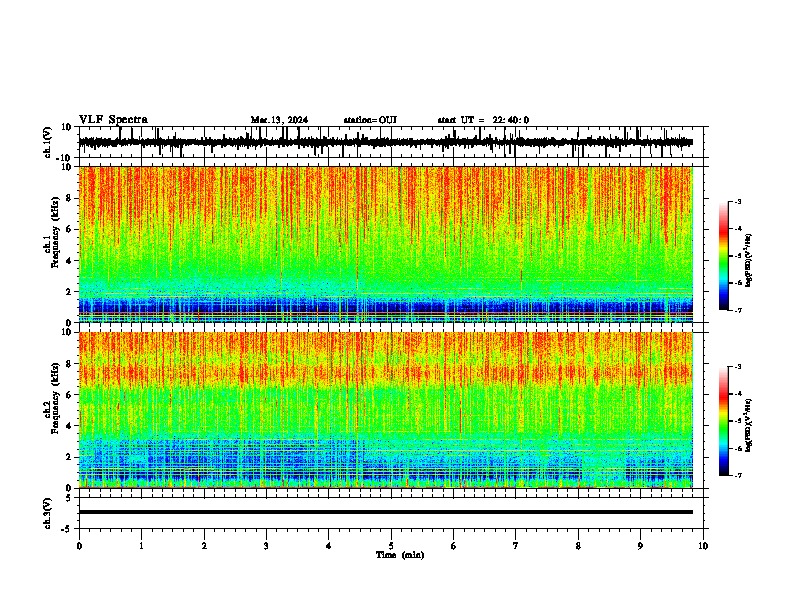The height and width of the screenshot is (612, 792).
Task: Click the ch.2 spectrogram panel
Action: pyautogui.click(x=386, y=410)
